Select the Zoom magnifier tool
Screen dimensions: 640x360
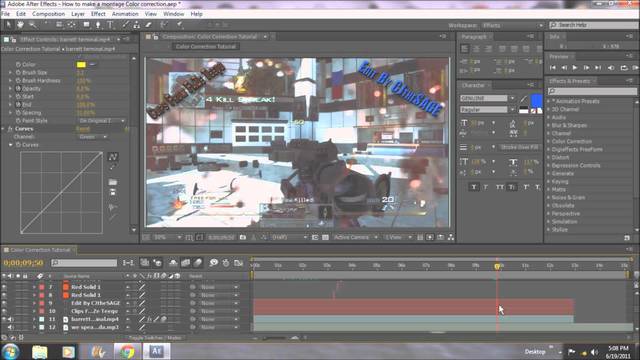click(x=33, y=25)
